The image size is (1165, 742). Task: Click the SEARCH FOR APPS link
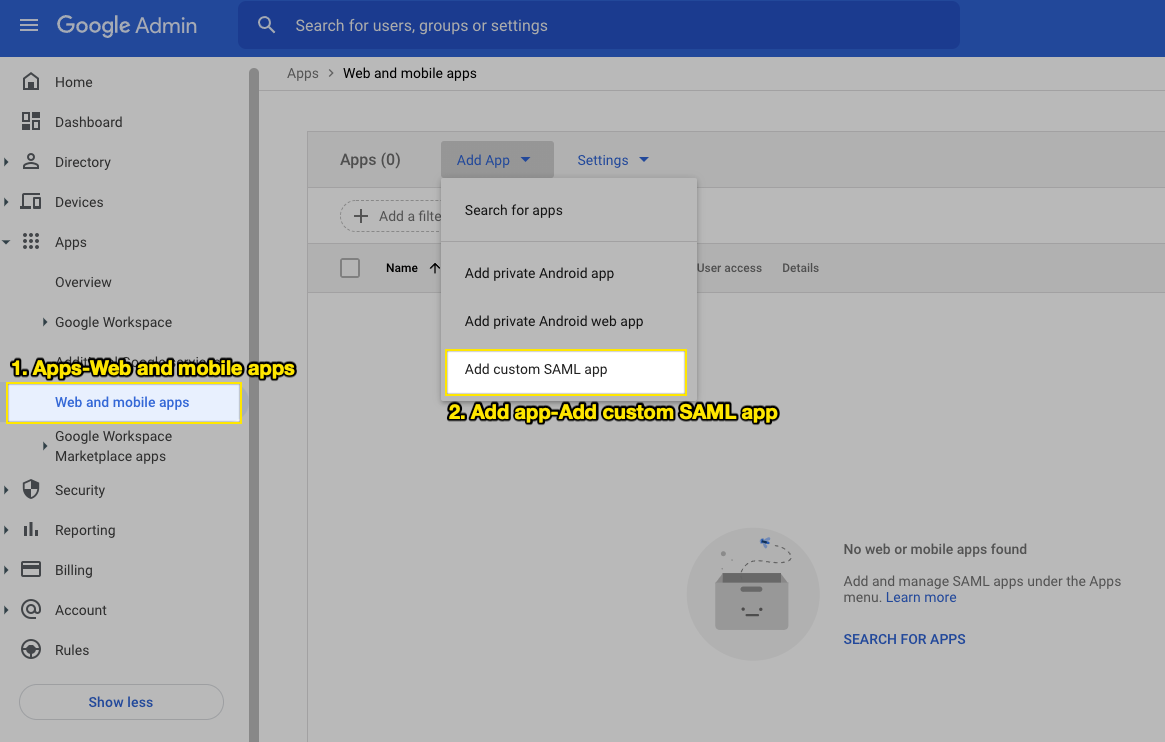[904, 640]
